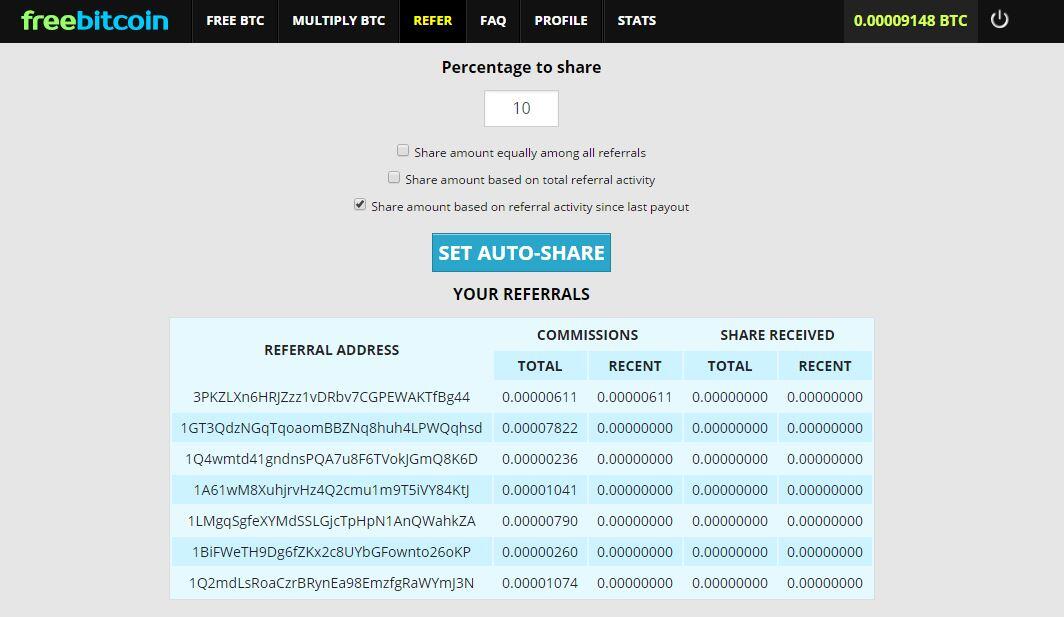This screenshot has height=617, width=1064.
Task: Focus the percentage to share input field
Action: 521,109
